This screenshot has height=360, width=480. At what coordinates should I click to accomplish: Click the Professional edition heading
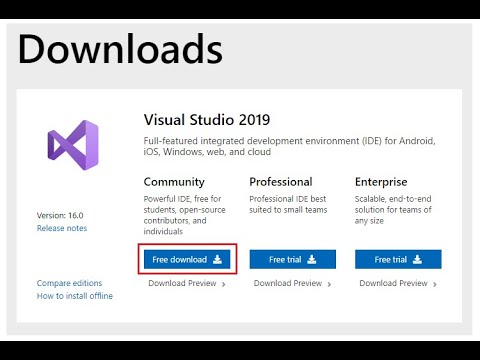point(281,182)
